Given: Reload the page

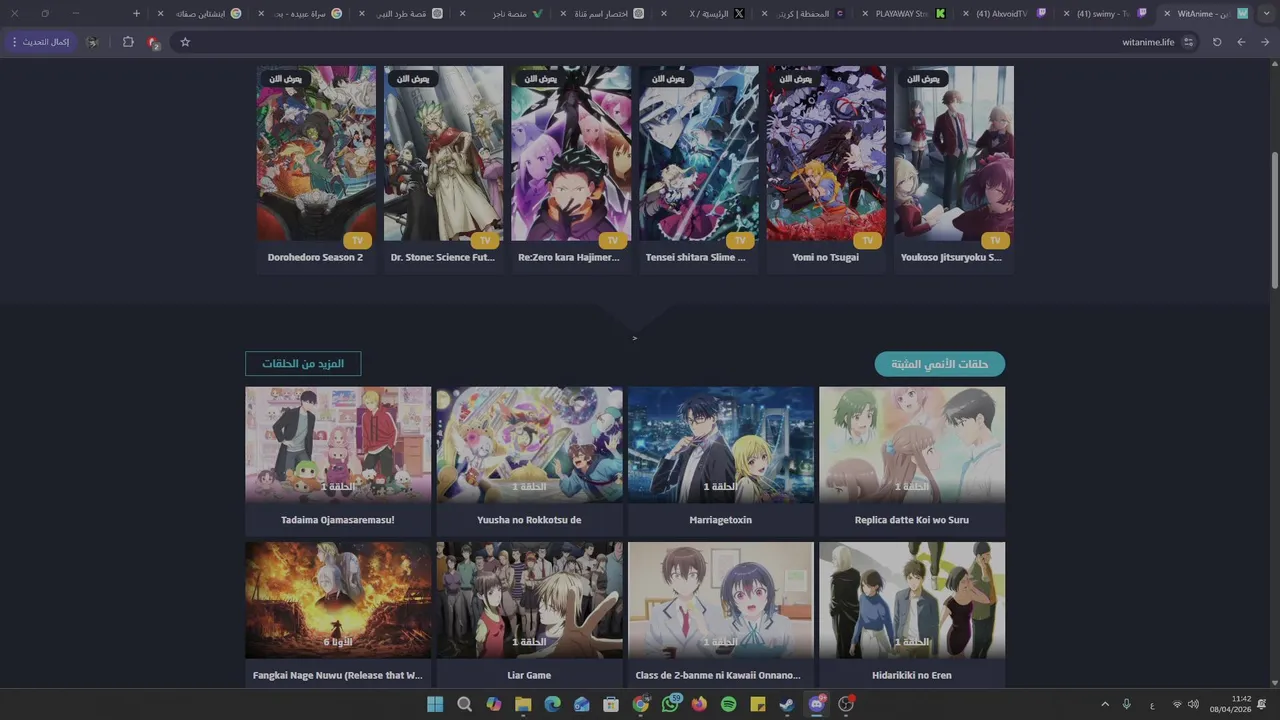Looking at the screenshot, I should click(1217, 42).
